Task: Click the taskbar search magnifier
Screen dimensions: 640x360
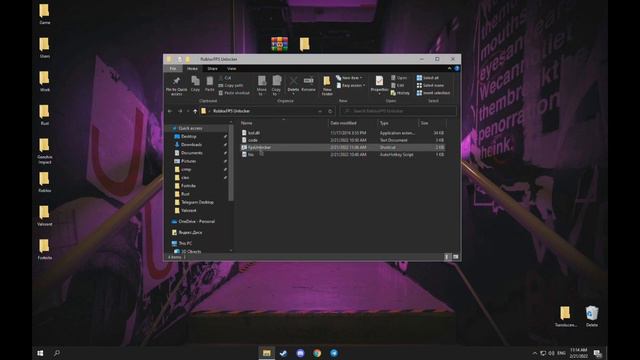Action: click(x=57, y=353)
